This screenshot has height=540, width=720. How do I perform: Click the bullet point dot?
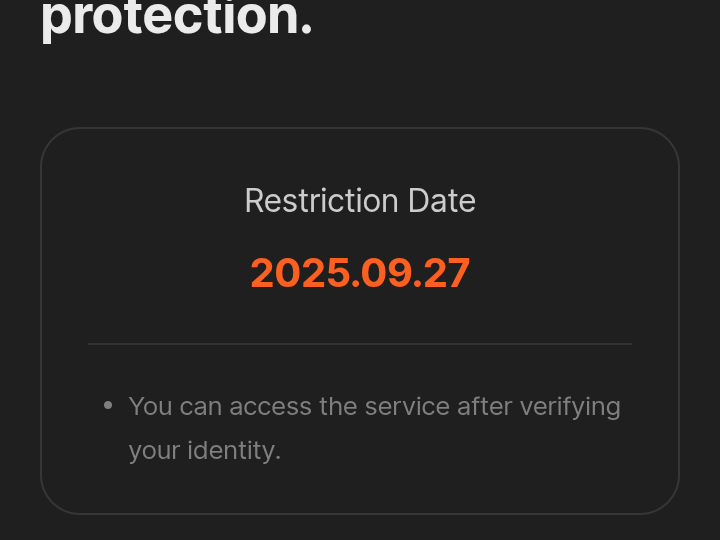coord(108,406)
